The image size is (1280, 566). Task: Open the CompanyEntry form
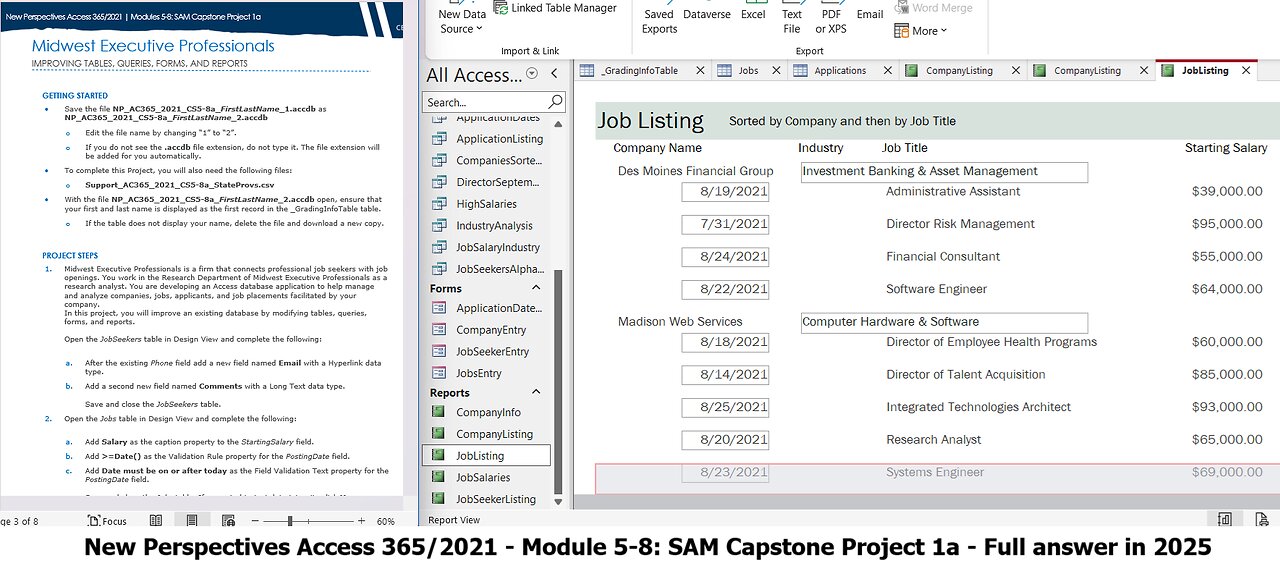click(x=488, y=330)
